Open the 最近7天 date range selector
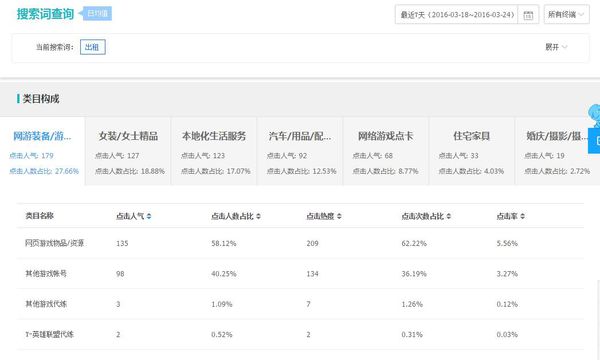The width and height of the screenshot is (600, 360). point(457,15)
